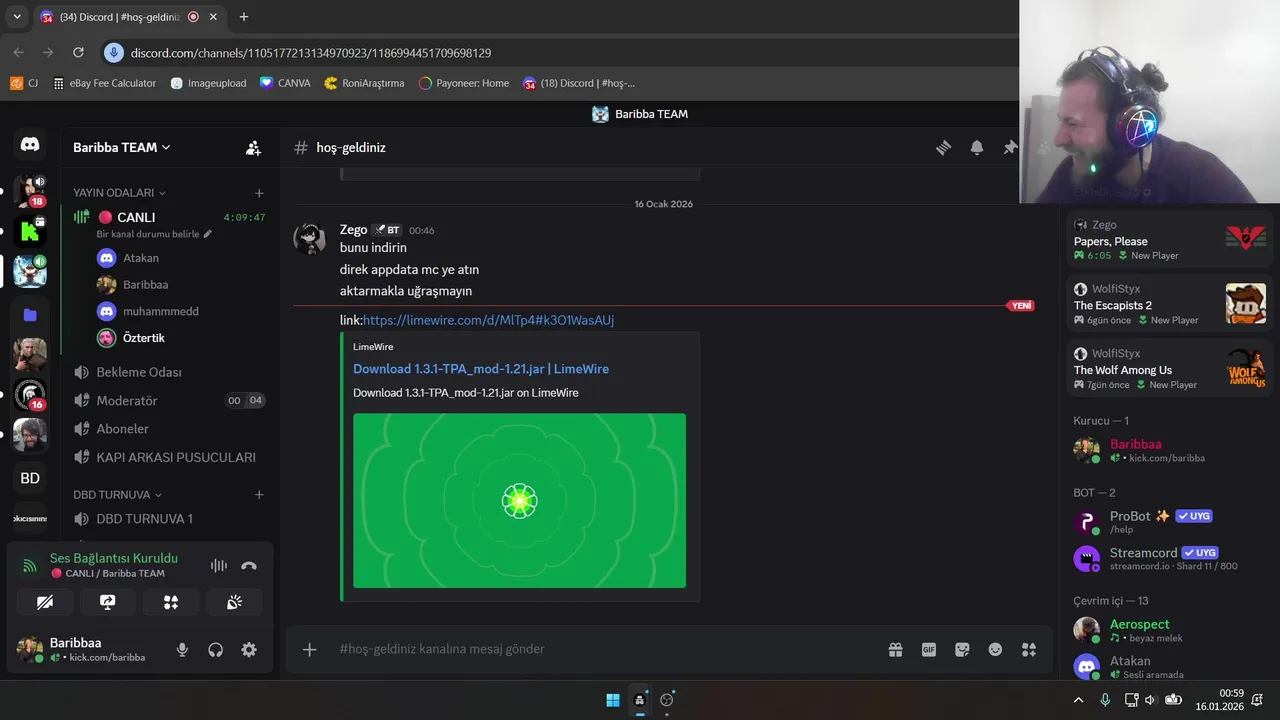This screenshot has width=1280, height=720.
Task: Open the sticker picker
Action: [x=962, y=649]
